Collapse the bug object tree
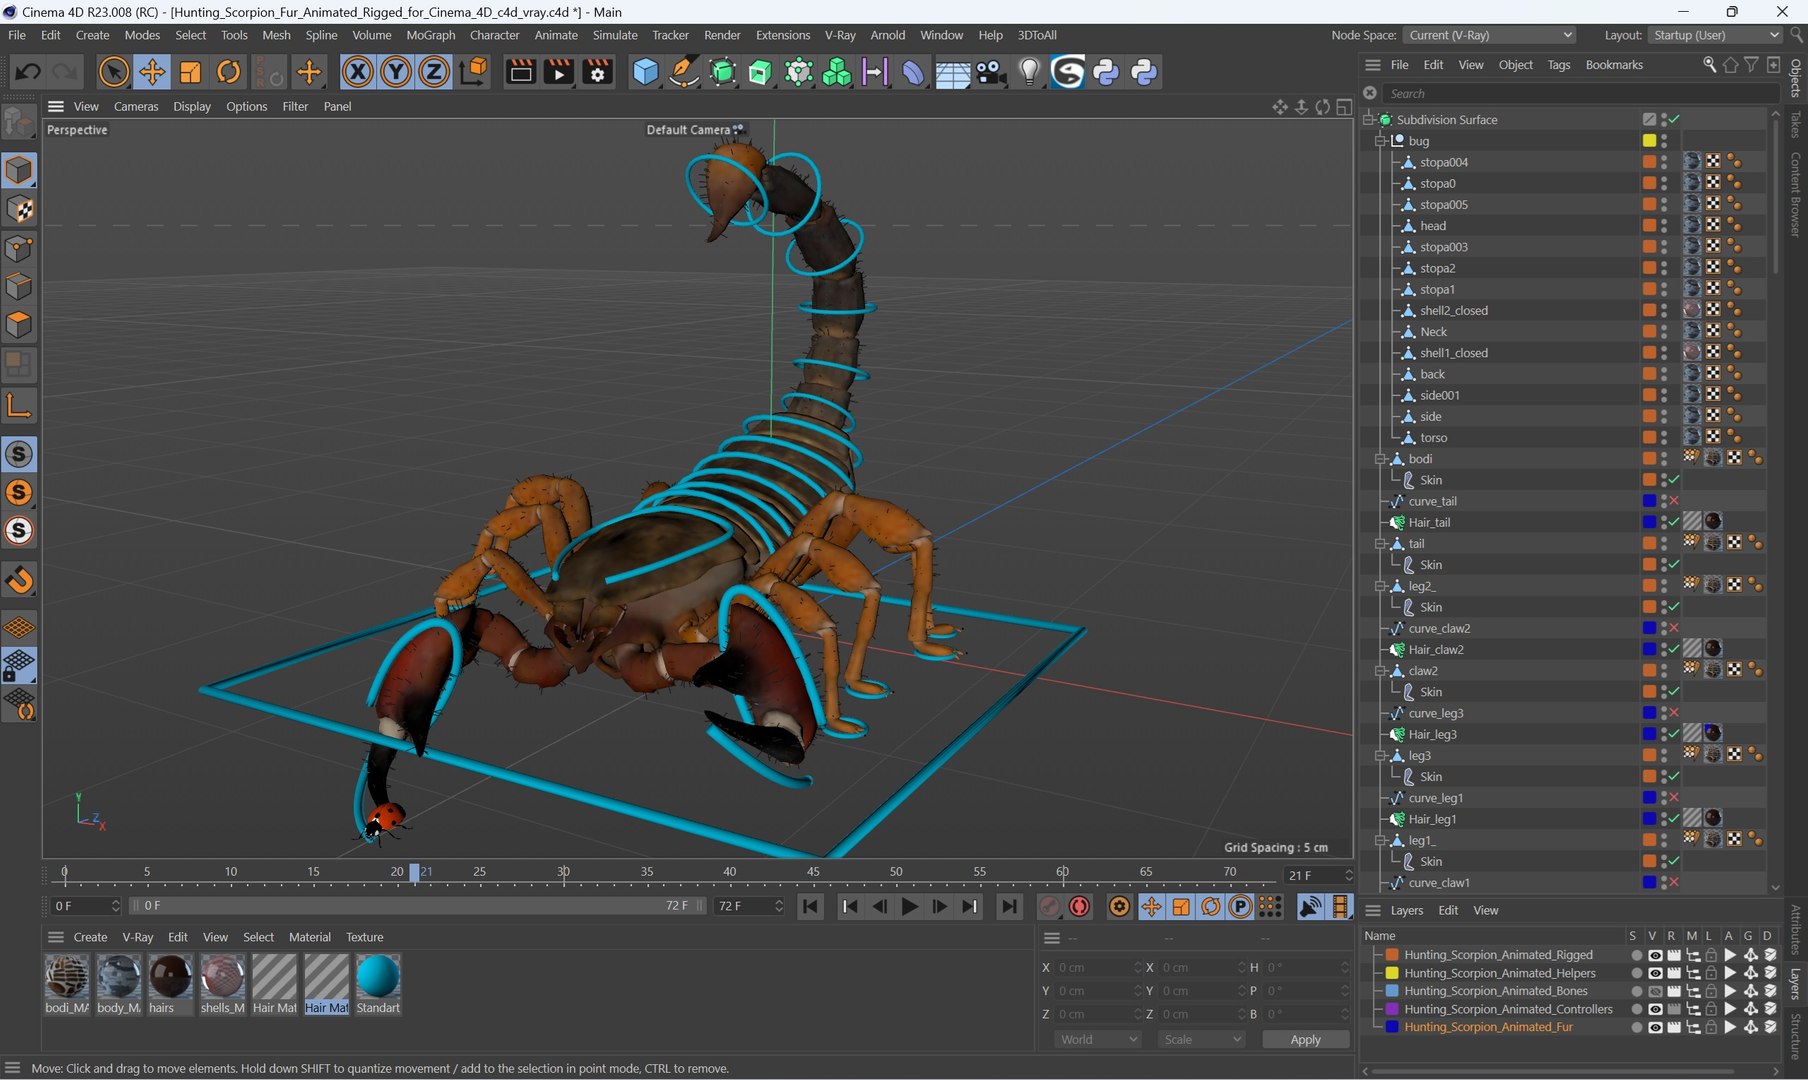 tap(1380, 141)
